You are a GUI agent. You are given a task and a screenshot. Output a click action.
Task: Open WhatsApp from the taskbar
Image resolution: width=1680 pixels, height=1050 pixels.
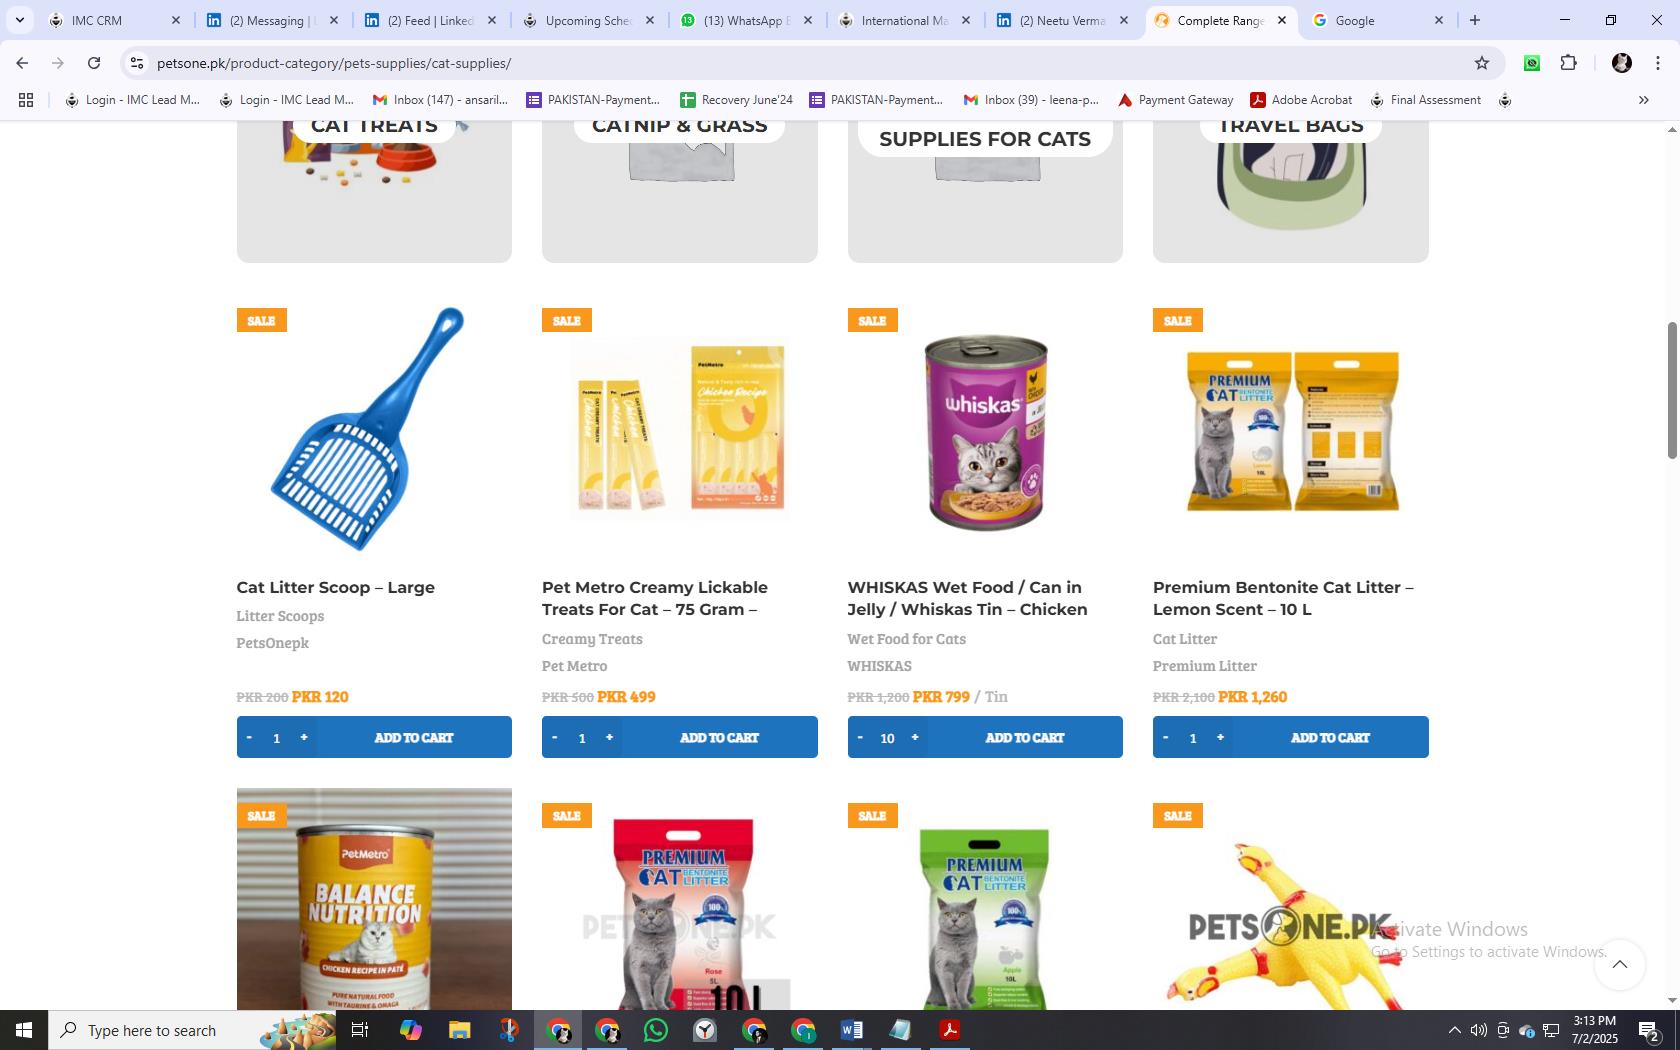pos(656,1030)
